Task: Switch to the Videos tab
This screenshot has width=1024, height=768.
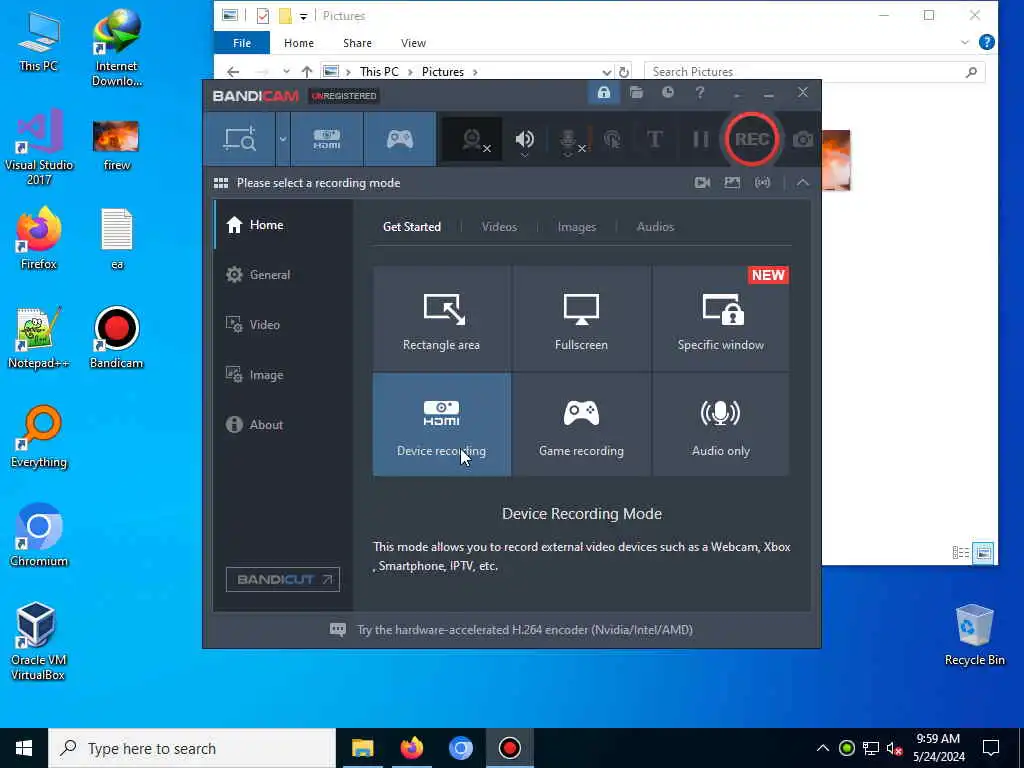Action: [499, 227]
